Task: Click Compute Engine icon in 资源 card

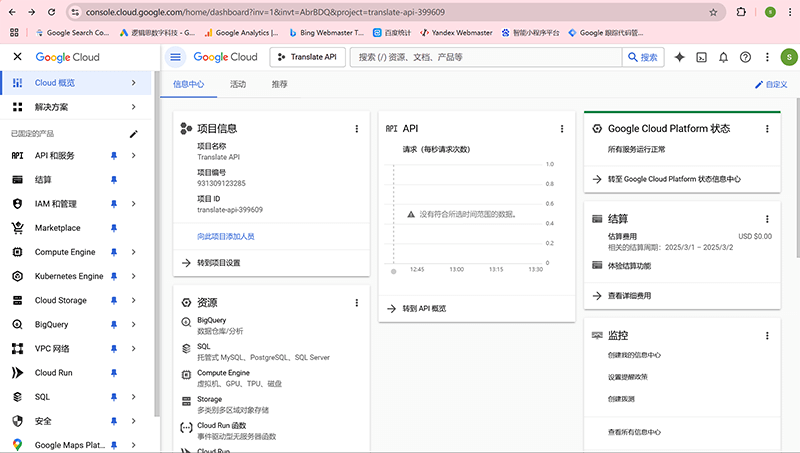Action: click(186, 375)
